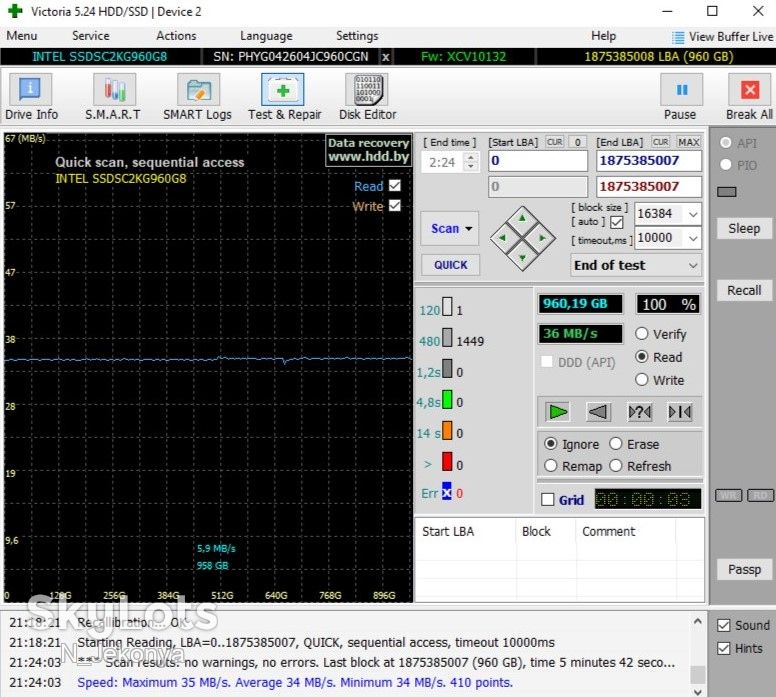Toggle the Sound checkbox
The width and height of the screenshot is (776, 697).
(724, 625)
